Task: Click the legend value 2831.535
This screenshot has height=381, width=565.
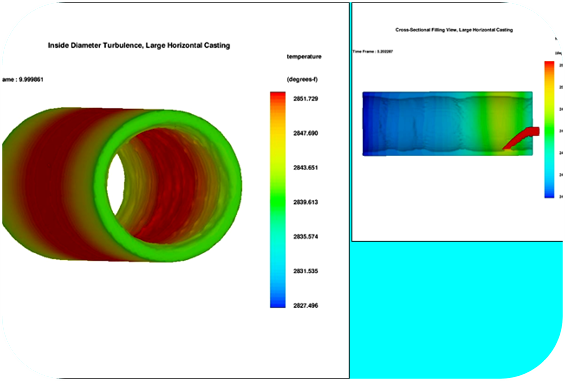Action: (x=306, y=271)
